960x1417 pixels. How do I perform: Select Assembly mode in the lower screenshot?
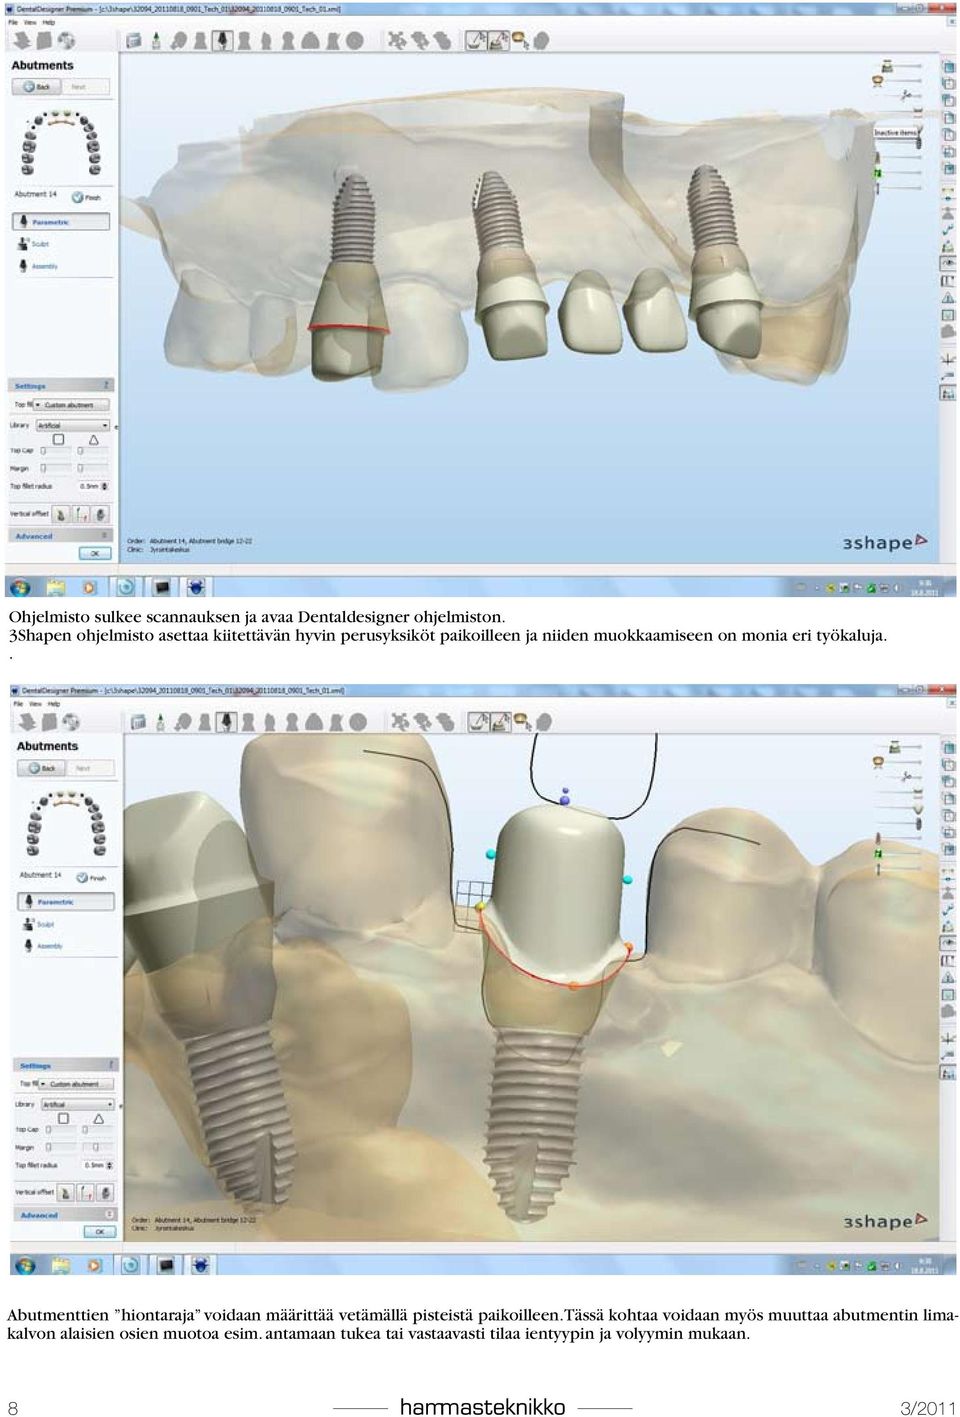(x=42, y=946)
